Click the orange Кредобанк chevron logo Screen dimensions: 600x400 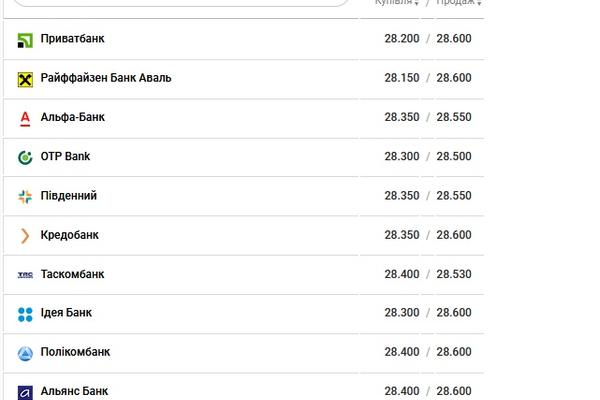tap(25, 236)
